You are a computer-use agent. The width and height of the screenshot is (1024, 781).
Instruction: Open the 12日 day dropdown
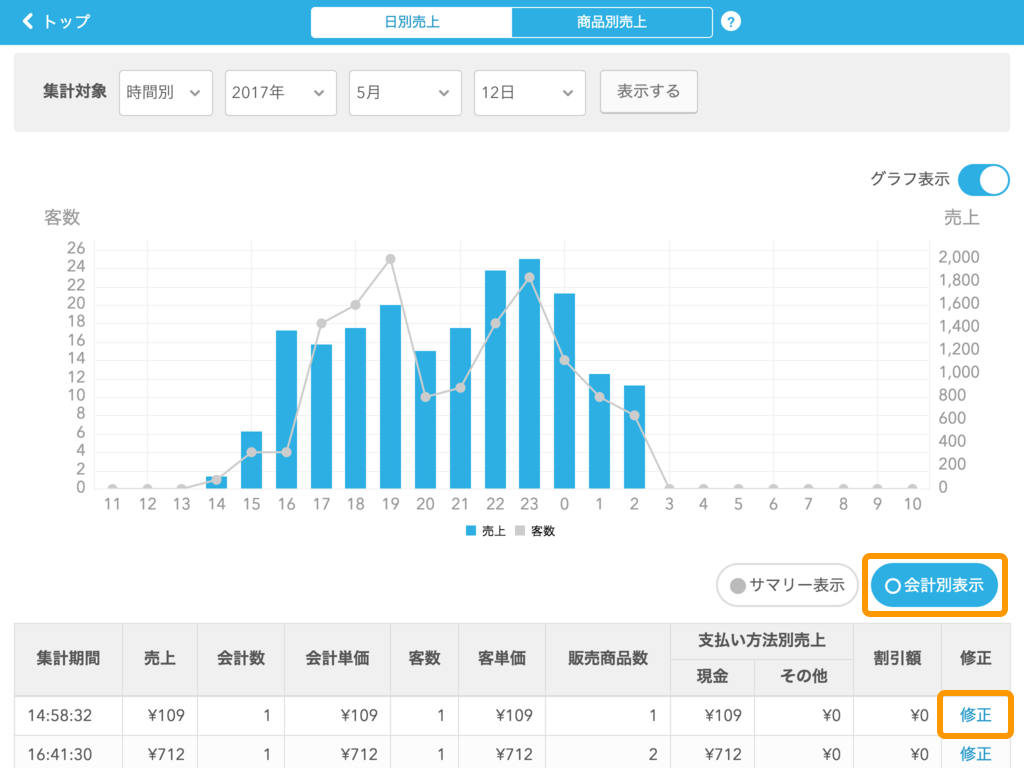click(530, 93)
